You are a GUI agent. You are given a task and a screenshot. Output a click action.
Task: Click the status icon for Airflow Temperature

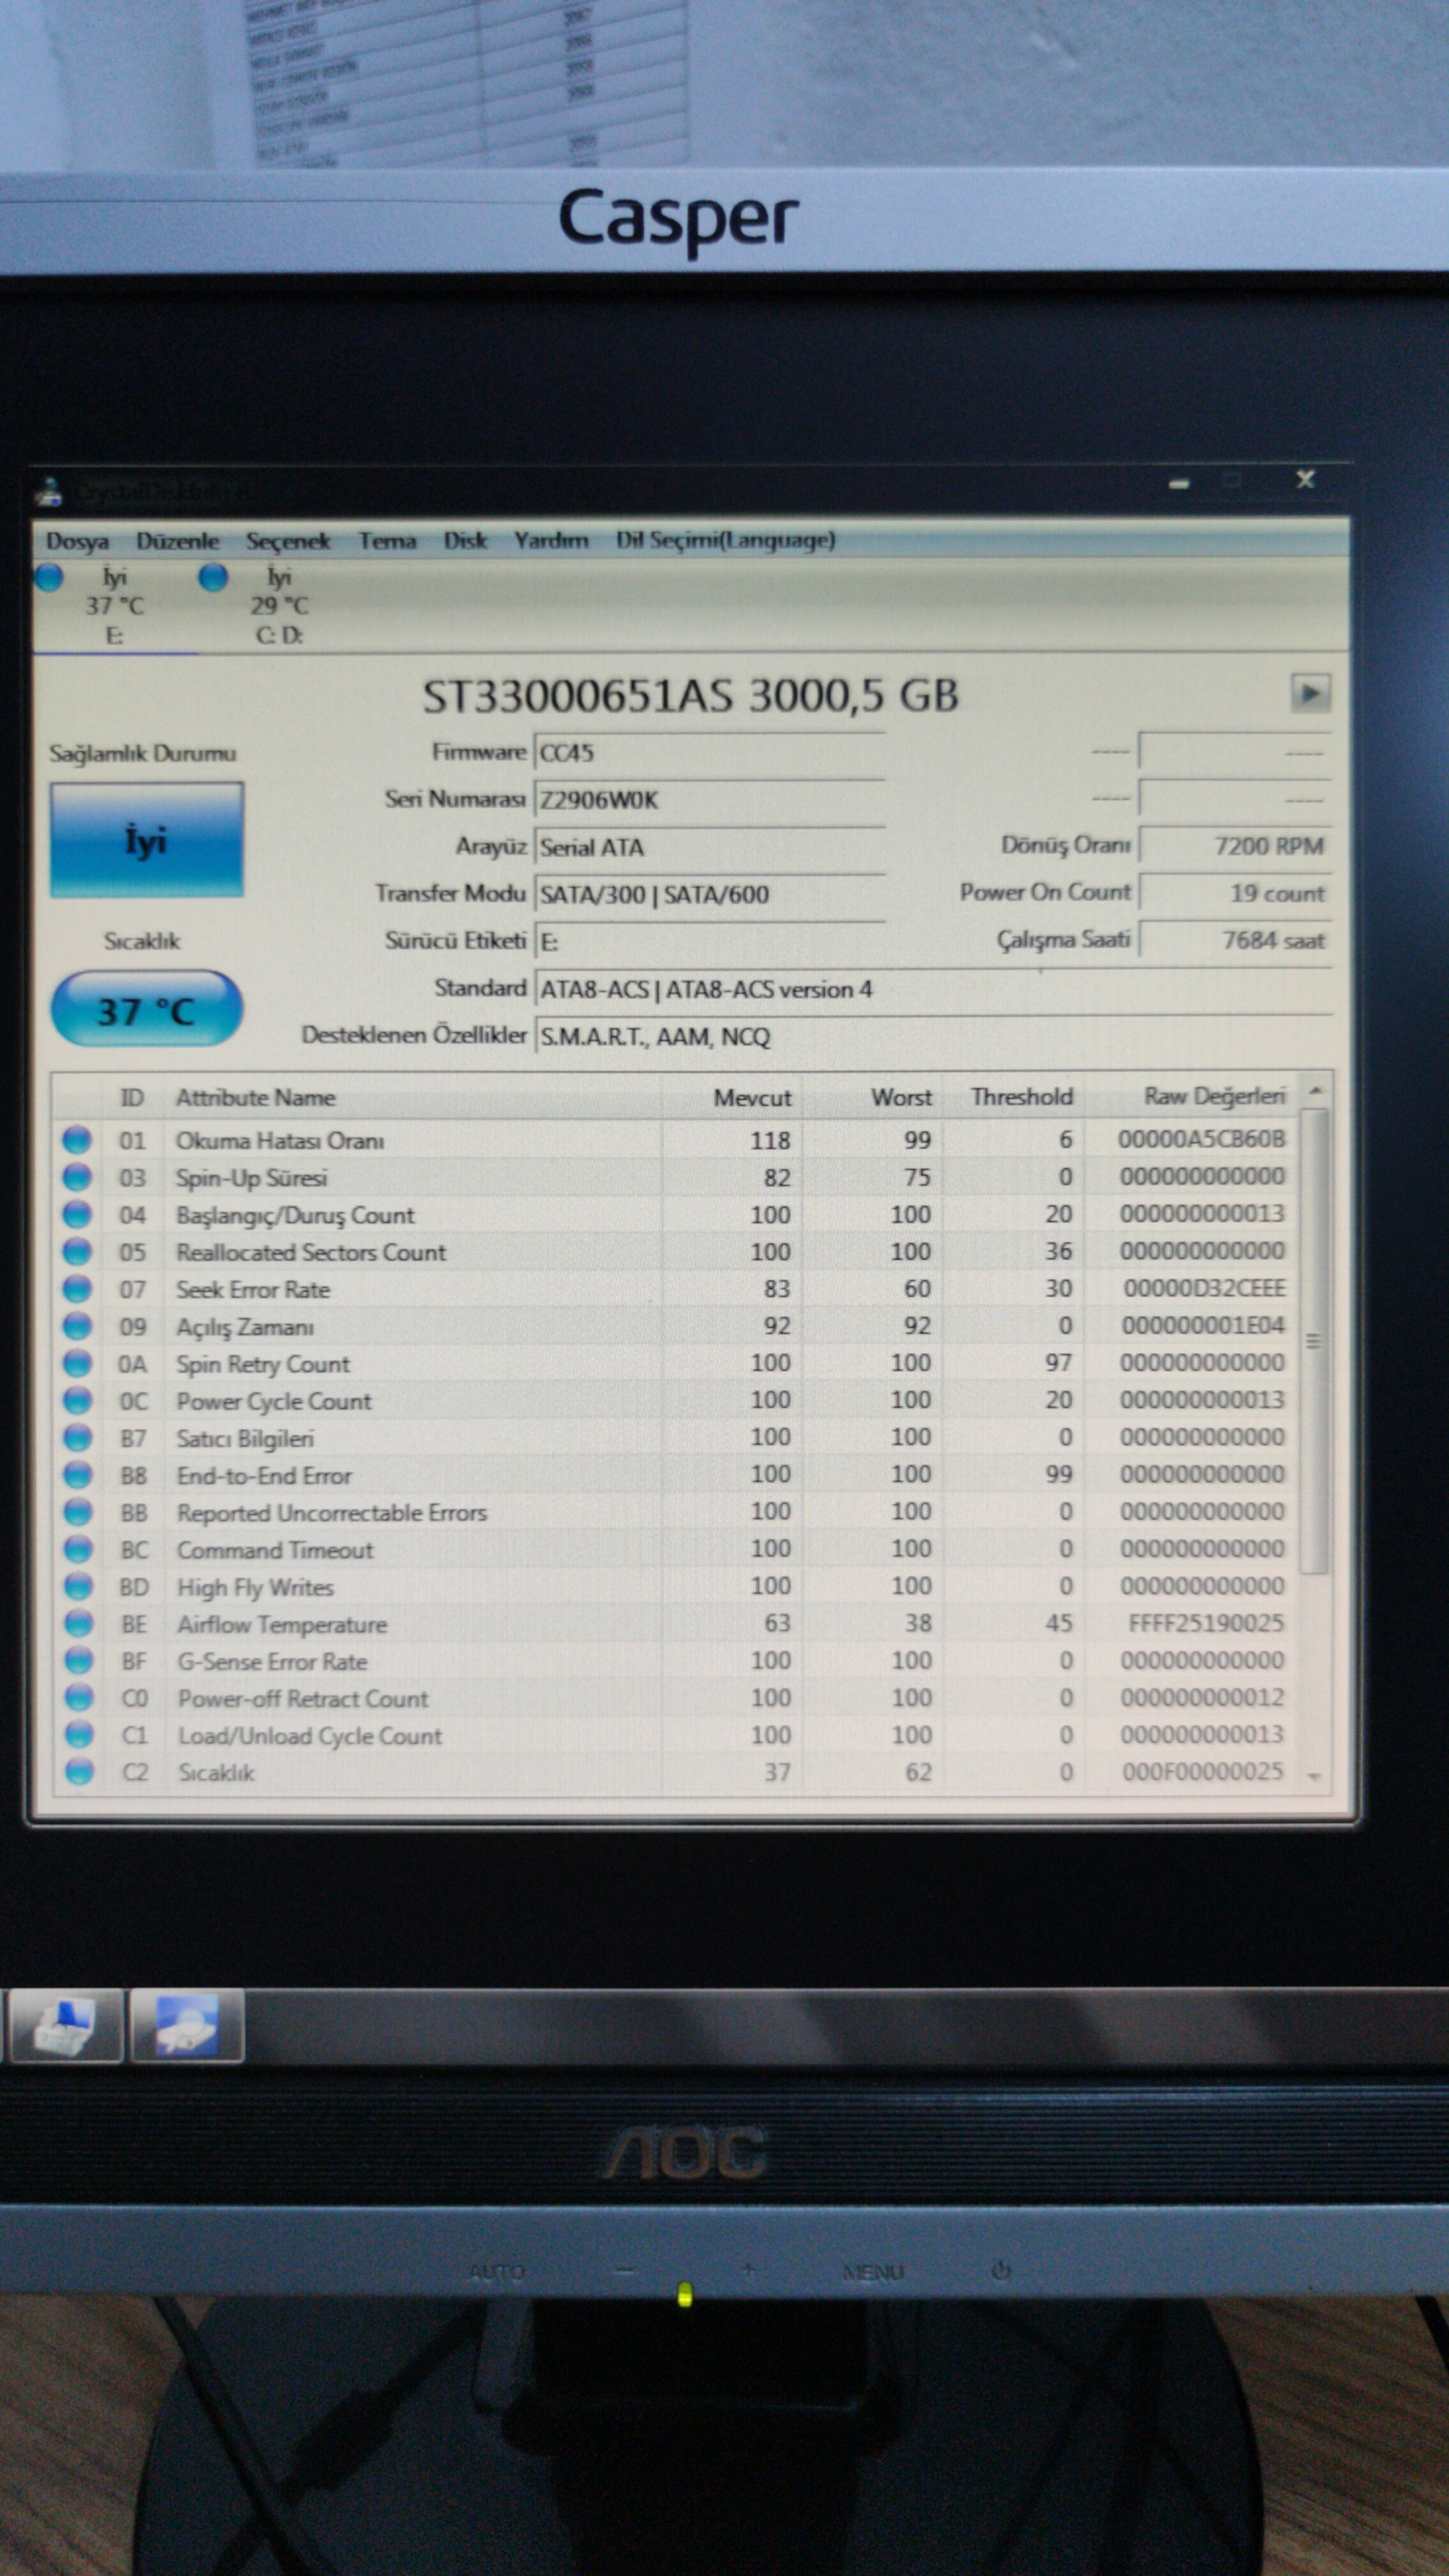coord(78,1624)
